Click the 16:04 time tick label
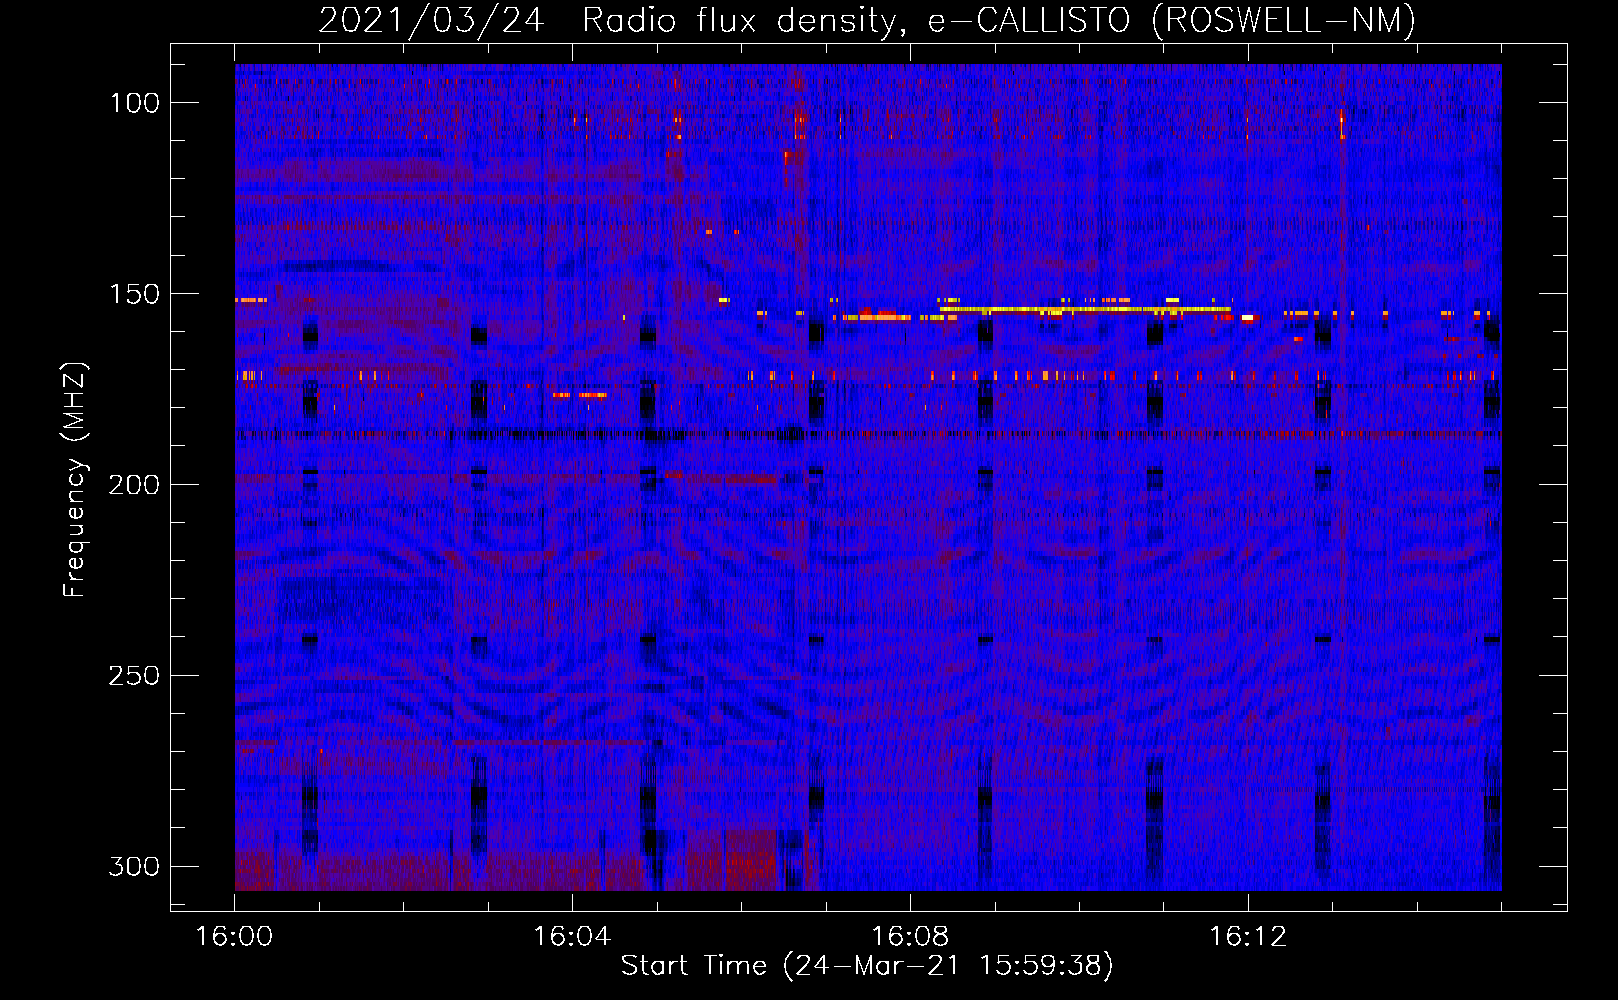Screen dimensions: 1618x1000 pyautogui.click(x=572, y=937)
